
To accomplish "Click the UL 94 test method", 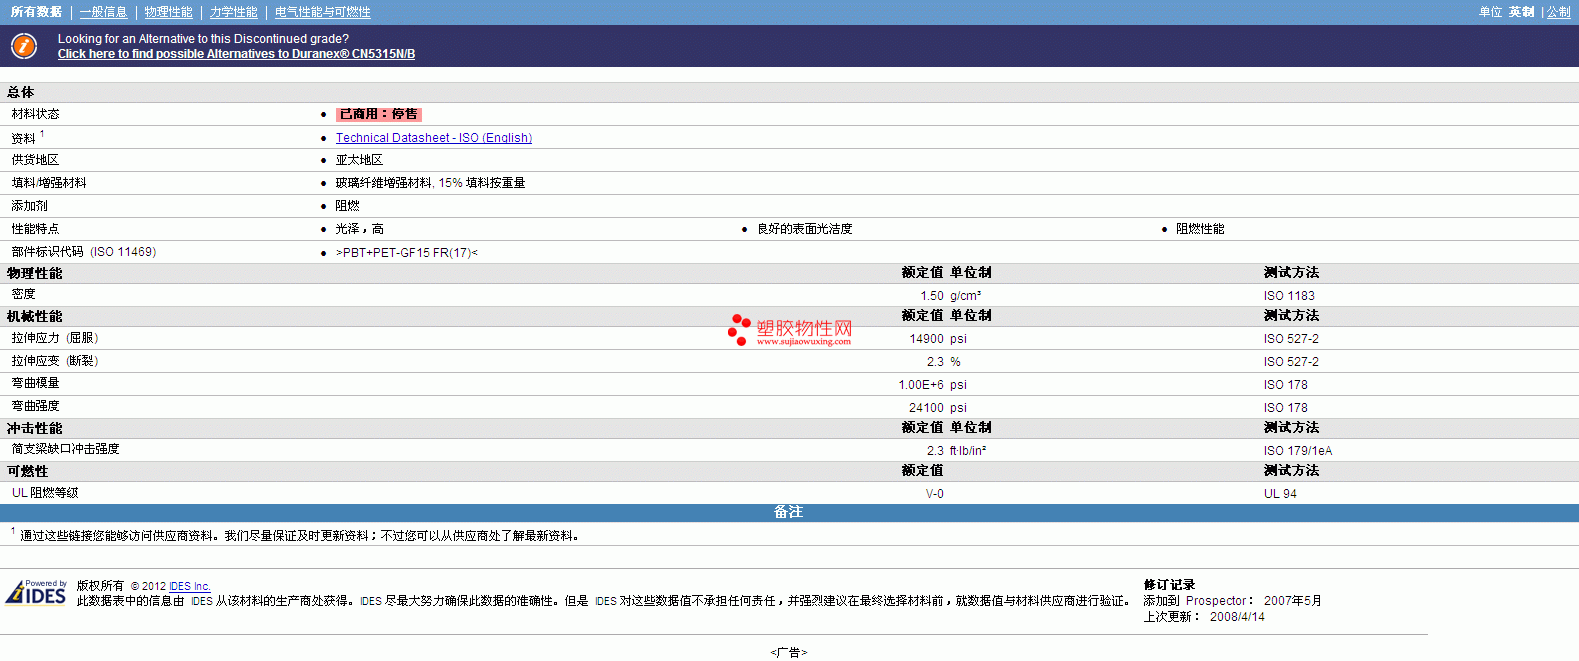I will 1280,494.
